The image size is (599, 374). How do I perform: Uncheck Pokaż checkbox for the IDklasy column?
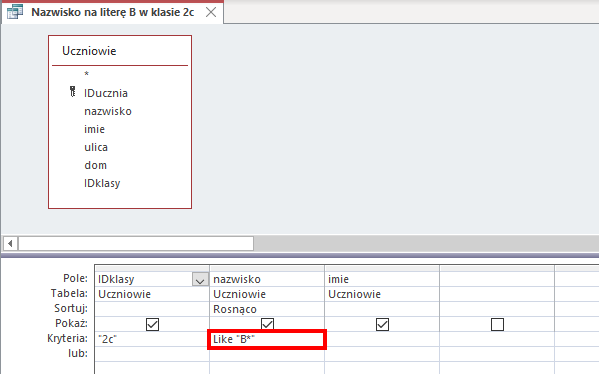pos(152,324)
